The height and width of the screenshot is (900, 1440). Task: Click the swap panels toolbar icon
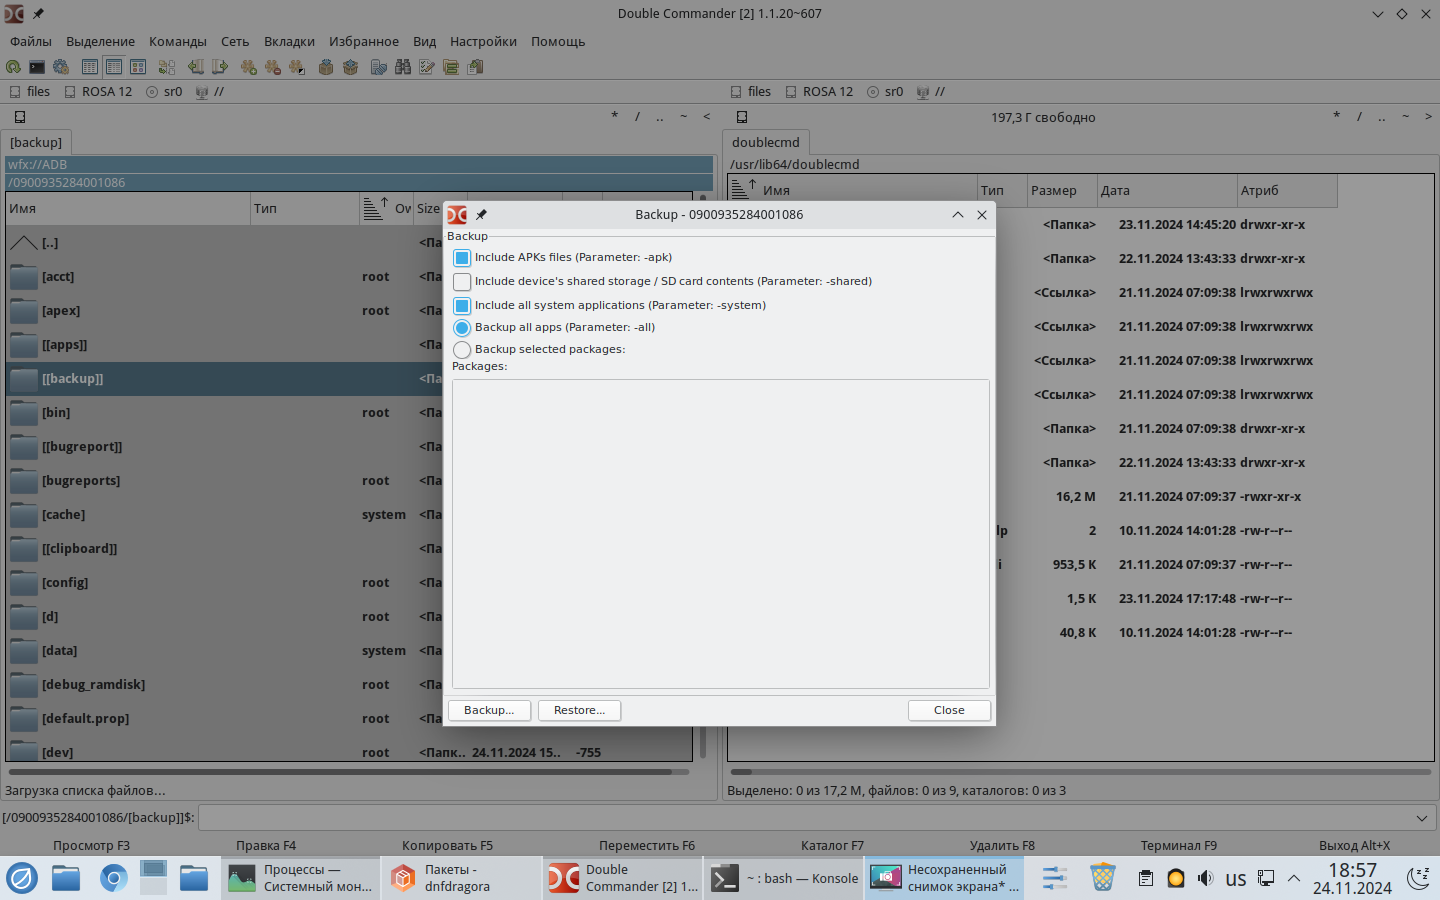[167, 67]
